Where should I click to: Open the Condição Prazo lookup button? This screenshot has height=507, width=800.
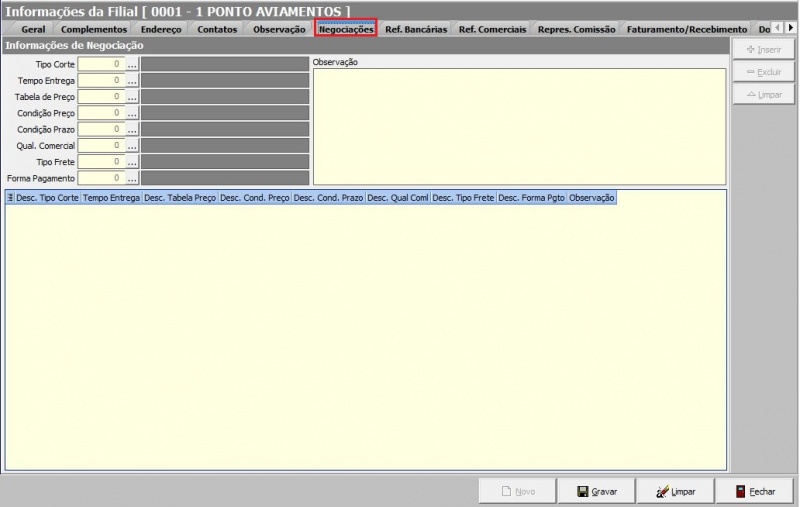point(132,129)
